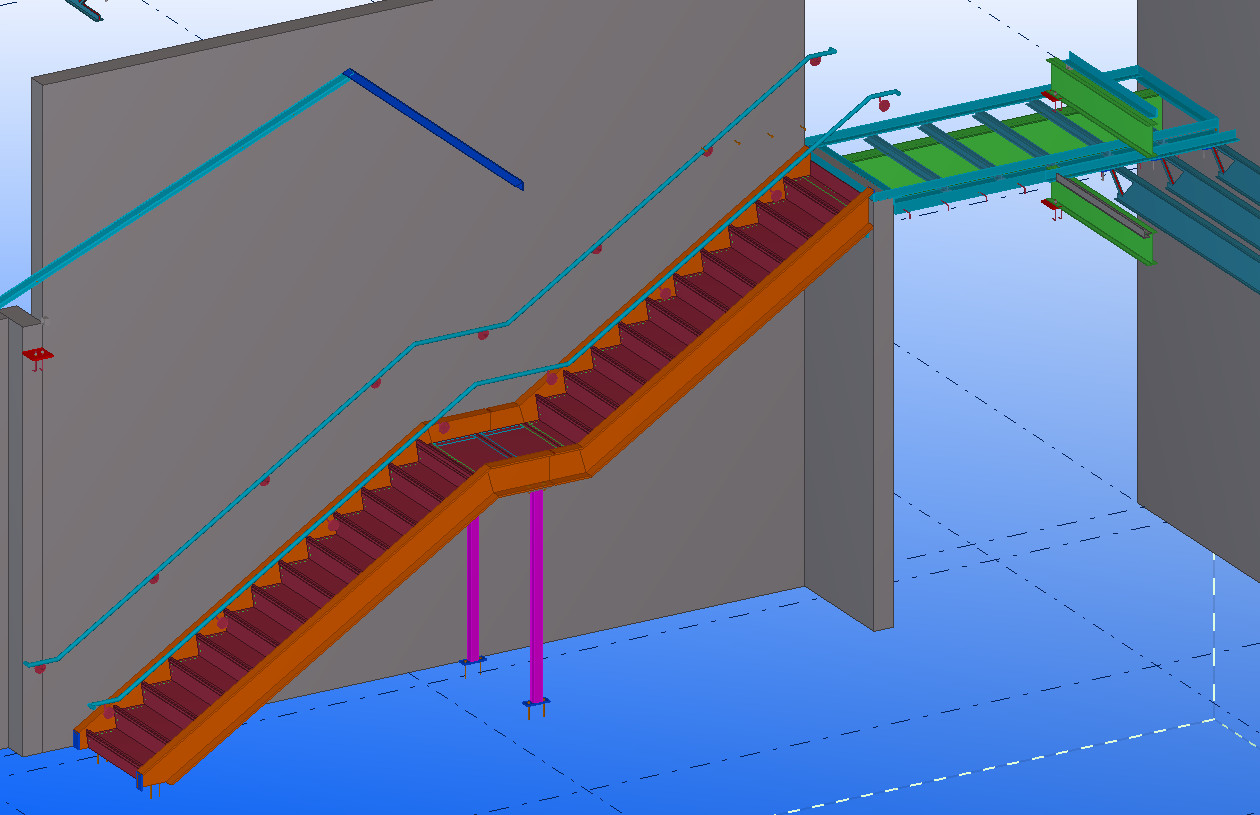
Task: Click the blue end plate at stair bottom
Action: pos(76,739)
